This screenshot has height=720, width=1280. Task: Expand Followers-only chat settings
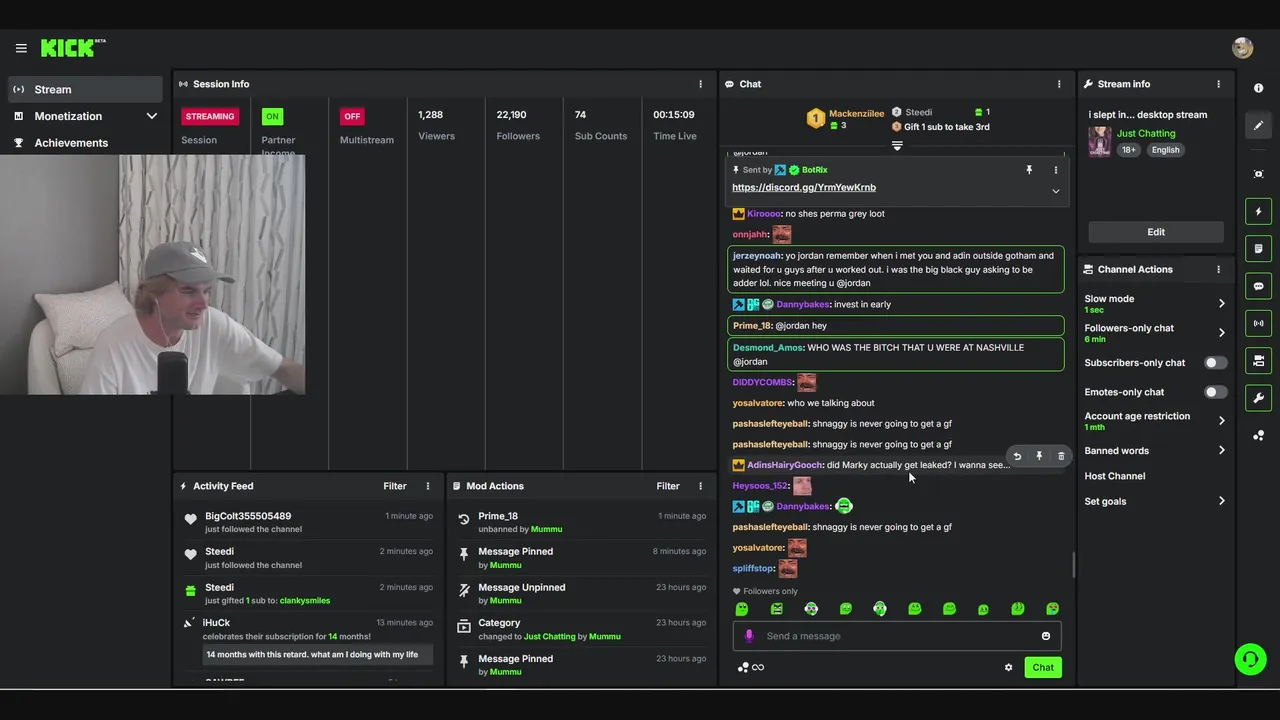1221,332
